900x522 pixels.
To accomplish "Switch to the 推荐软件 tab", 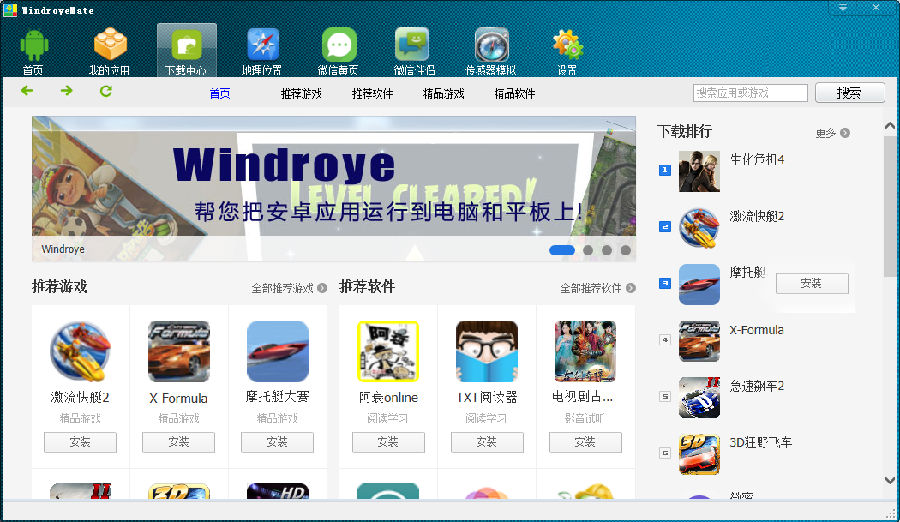I will pos(373,94).
